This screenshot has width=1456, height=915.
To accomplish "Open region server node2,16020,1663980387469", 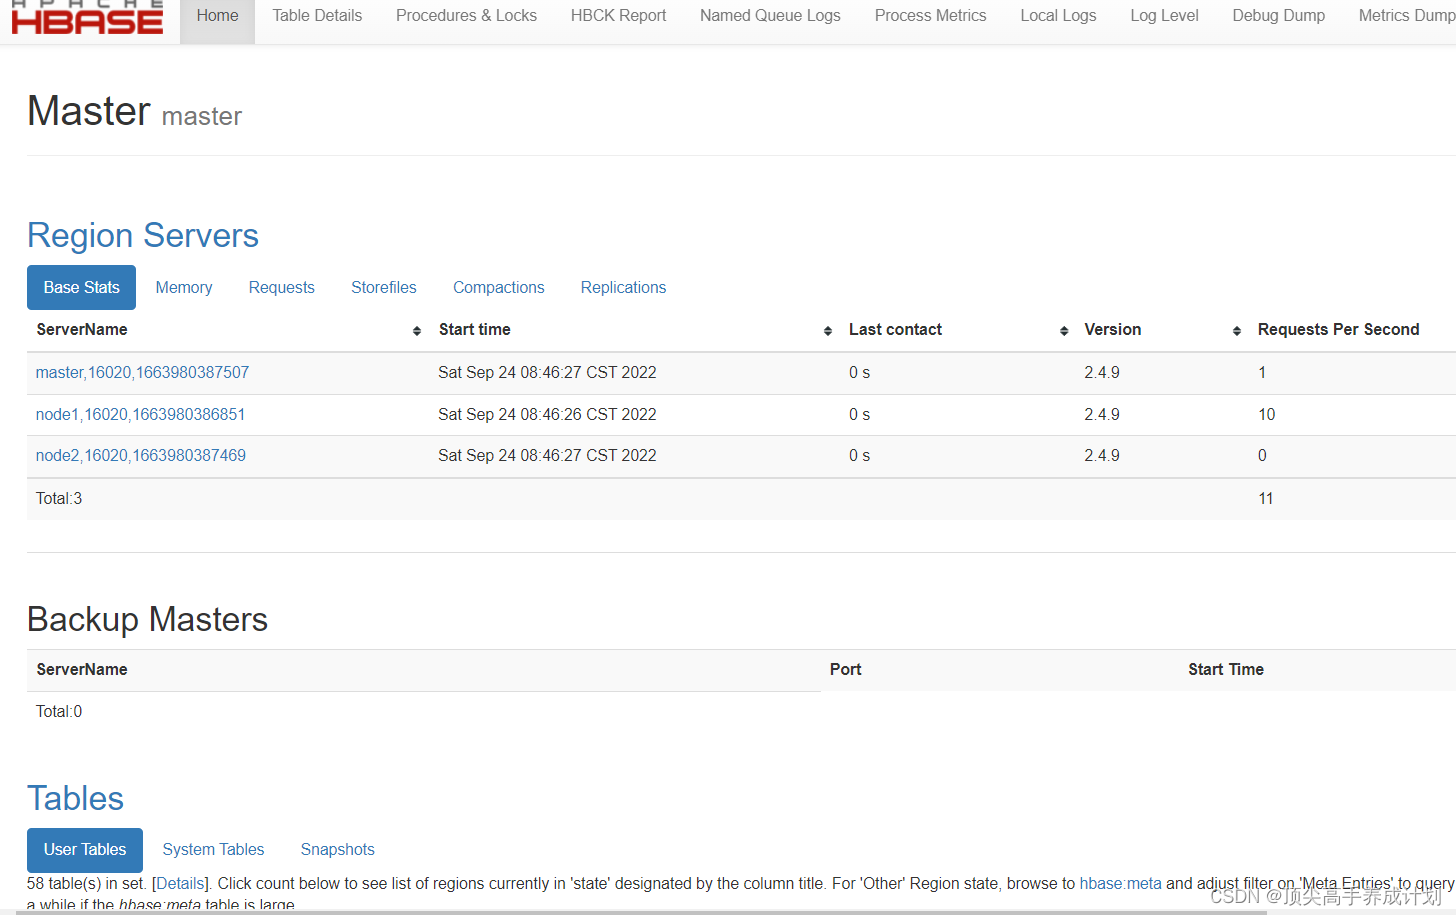I will click(141, 455).
